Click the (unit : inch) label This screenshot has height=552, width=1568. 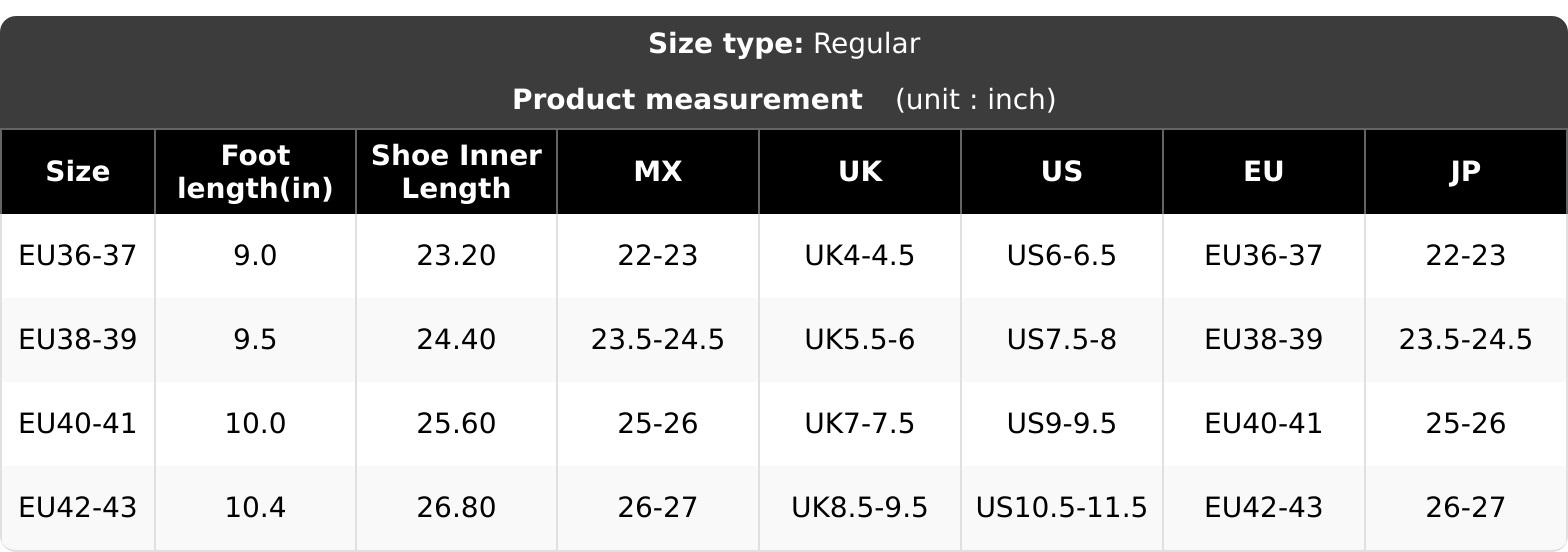[x=975, y=100]
